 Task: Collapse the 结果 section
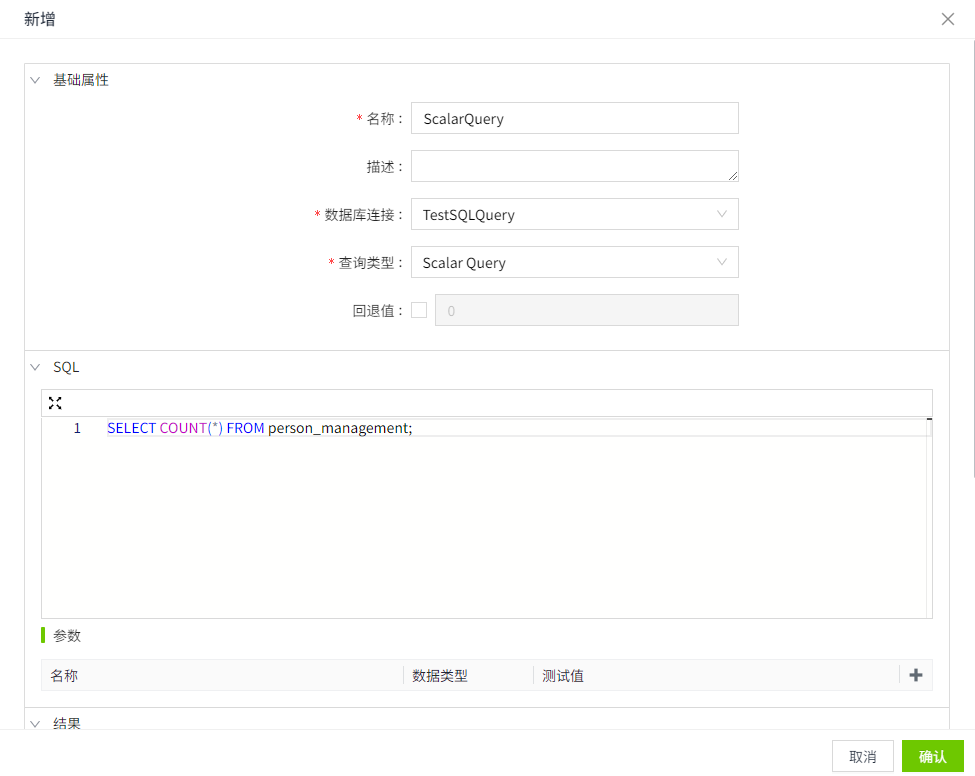[x=35, y=723]
